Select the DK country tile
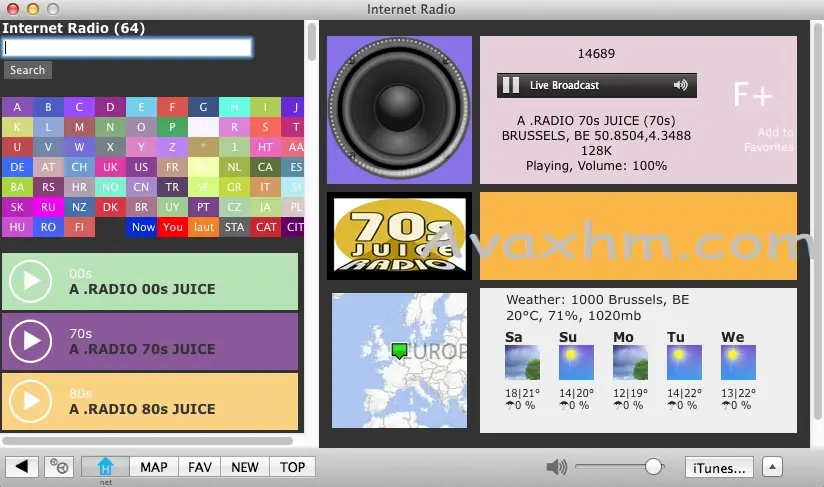 click(110, 207)
